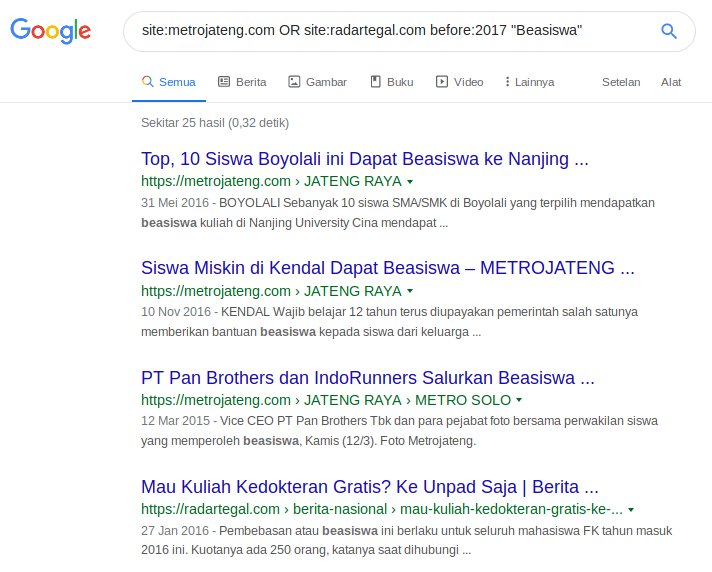
Task: Click the metrojateng.com URL under Boyolali result
Action: 271,181
